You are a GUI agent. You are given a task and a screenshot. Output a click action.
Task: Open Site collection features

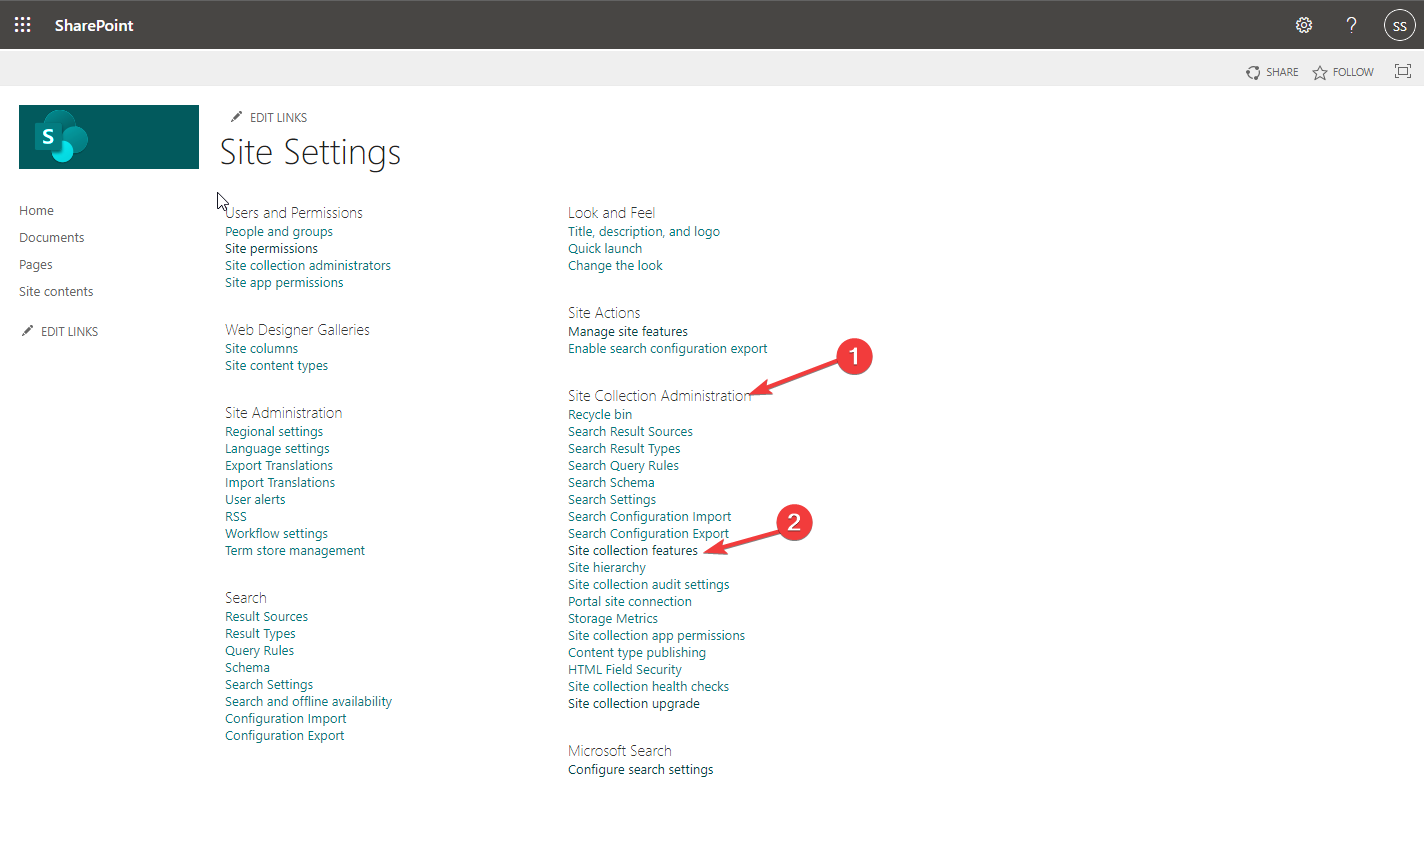coord(633,550)
